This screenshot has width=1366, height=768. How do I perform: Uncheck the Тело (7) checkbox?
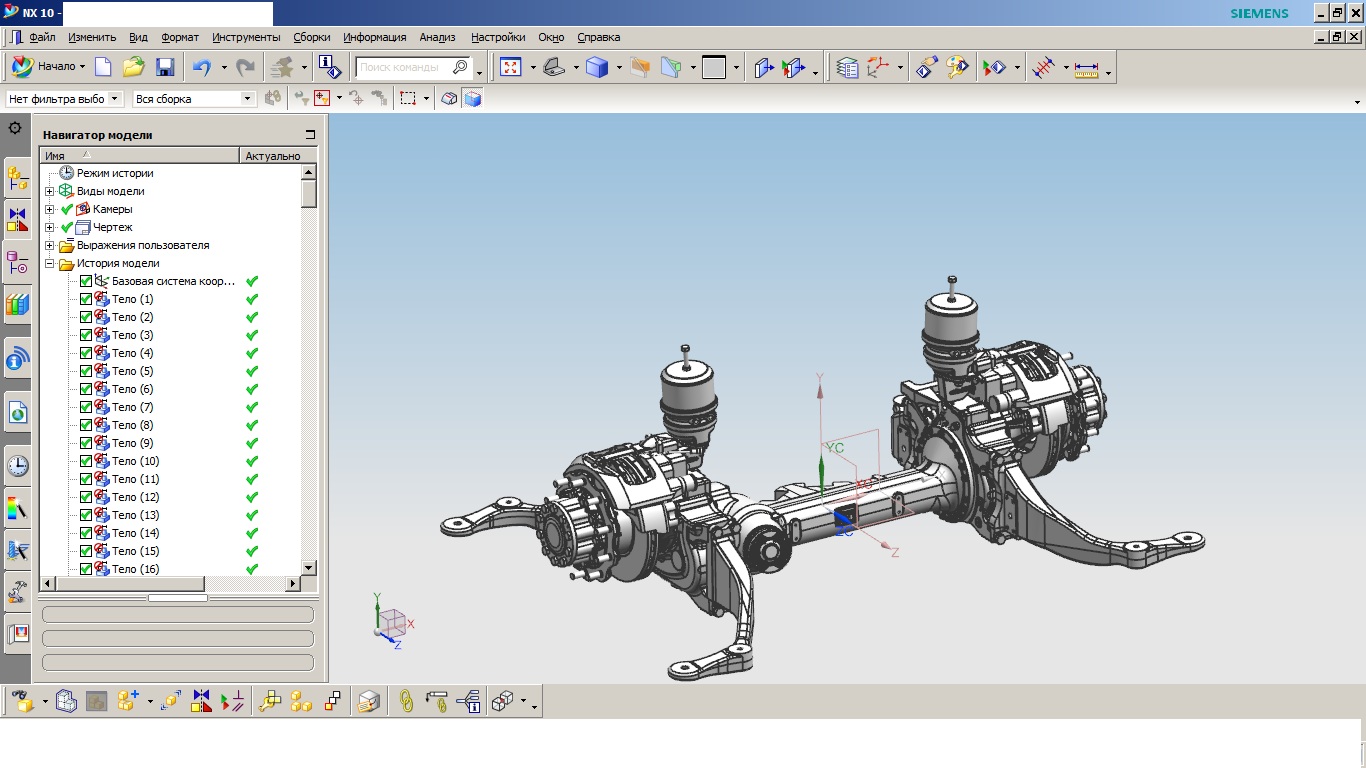pos(86,407)
